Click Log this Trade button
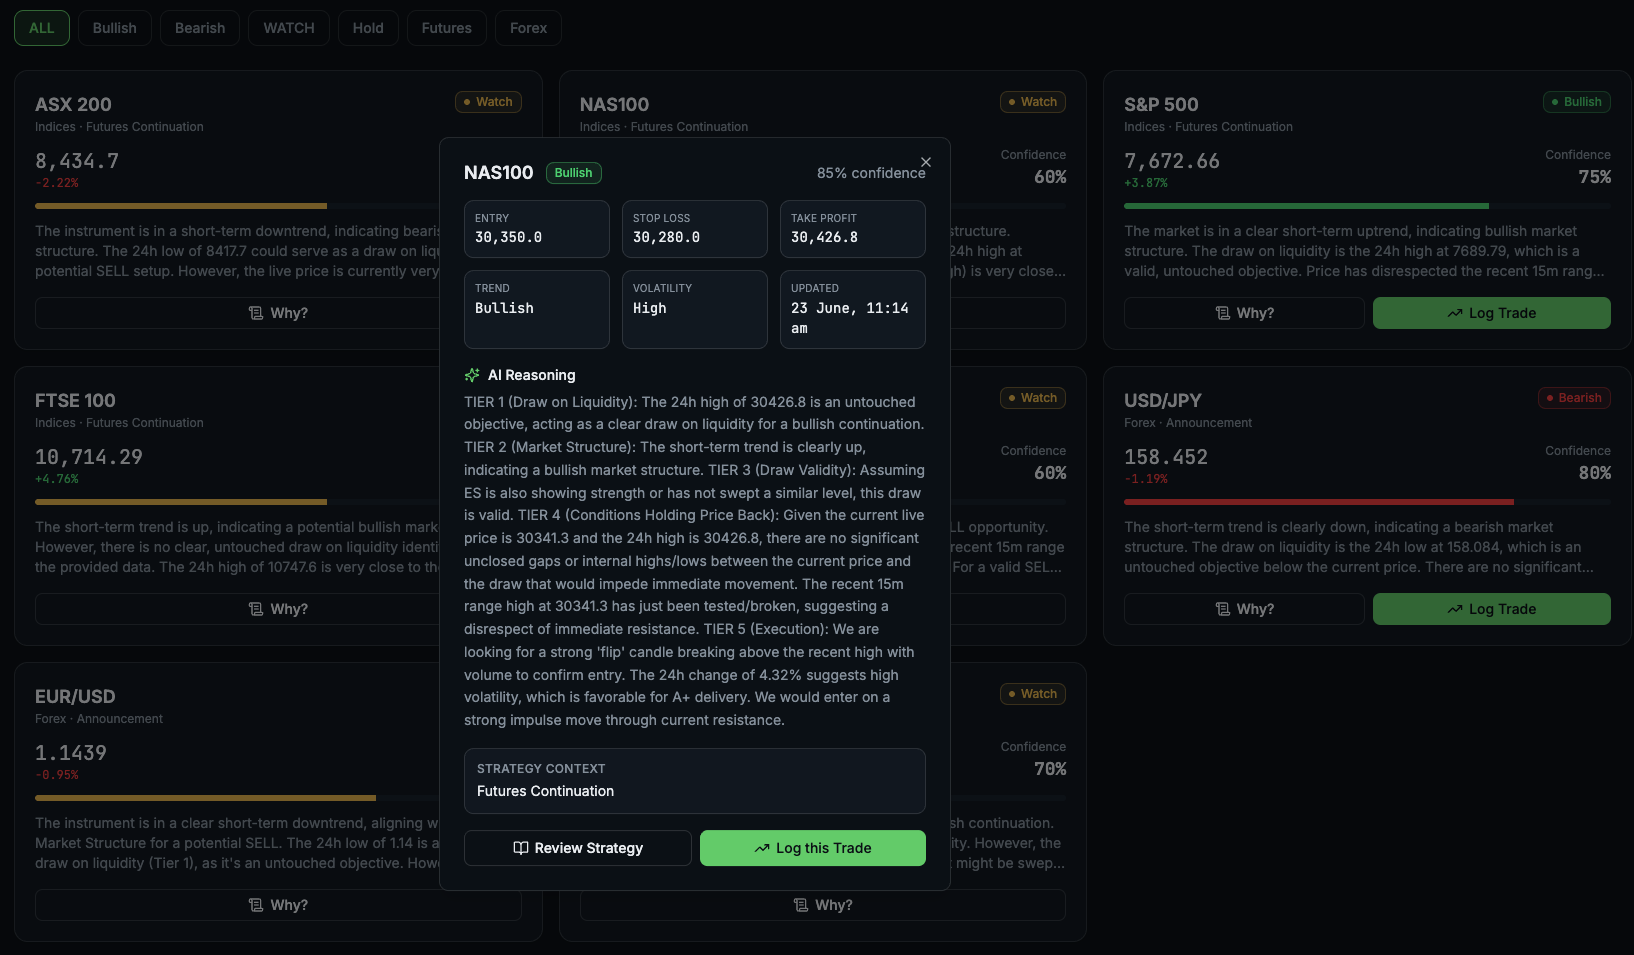The image size is (1634, 955). (813, 848)
